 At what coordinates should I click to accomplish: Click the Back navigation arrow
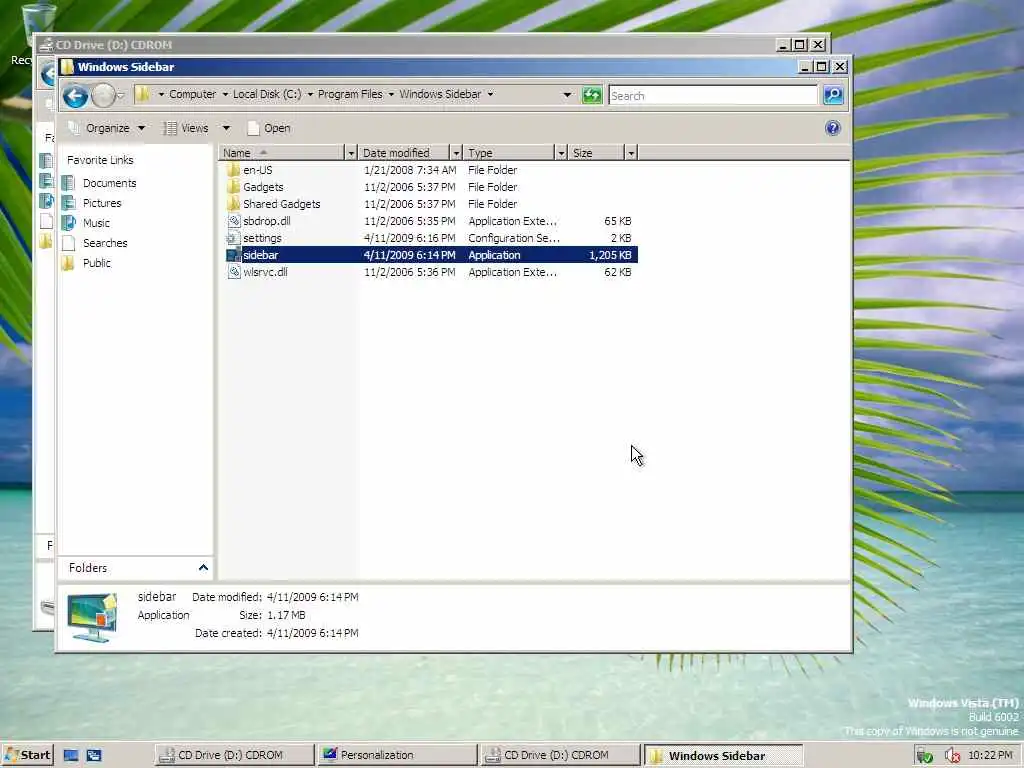tap(76, 96)
